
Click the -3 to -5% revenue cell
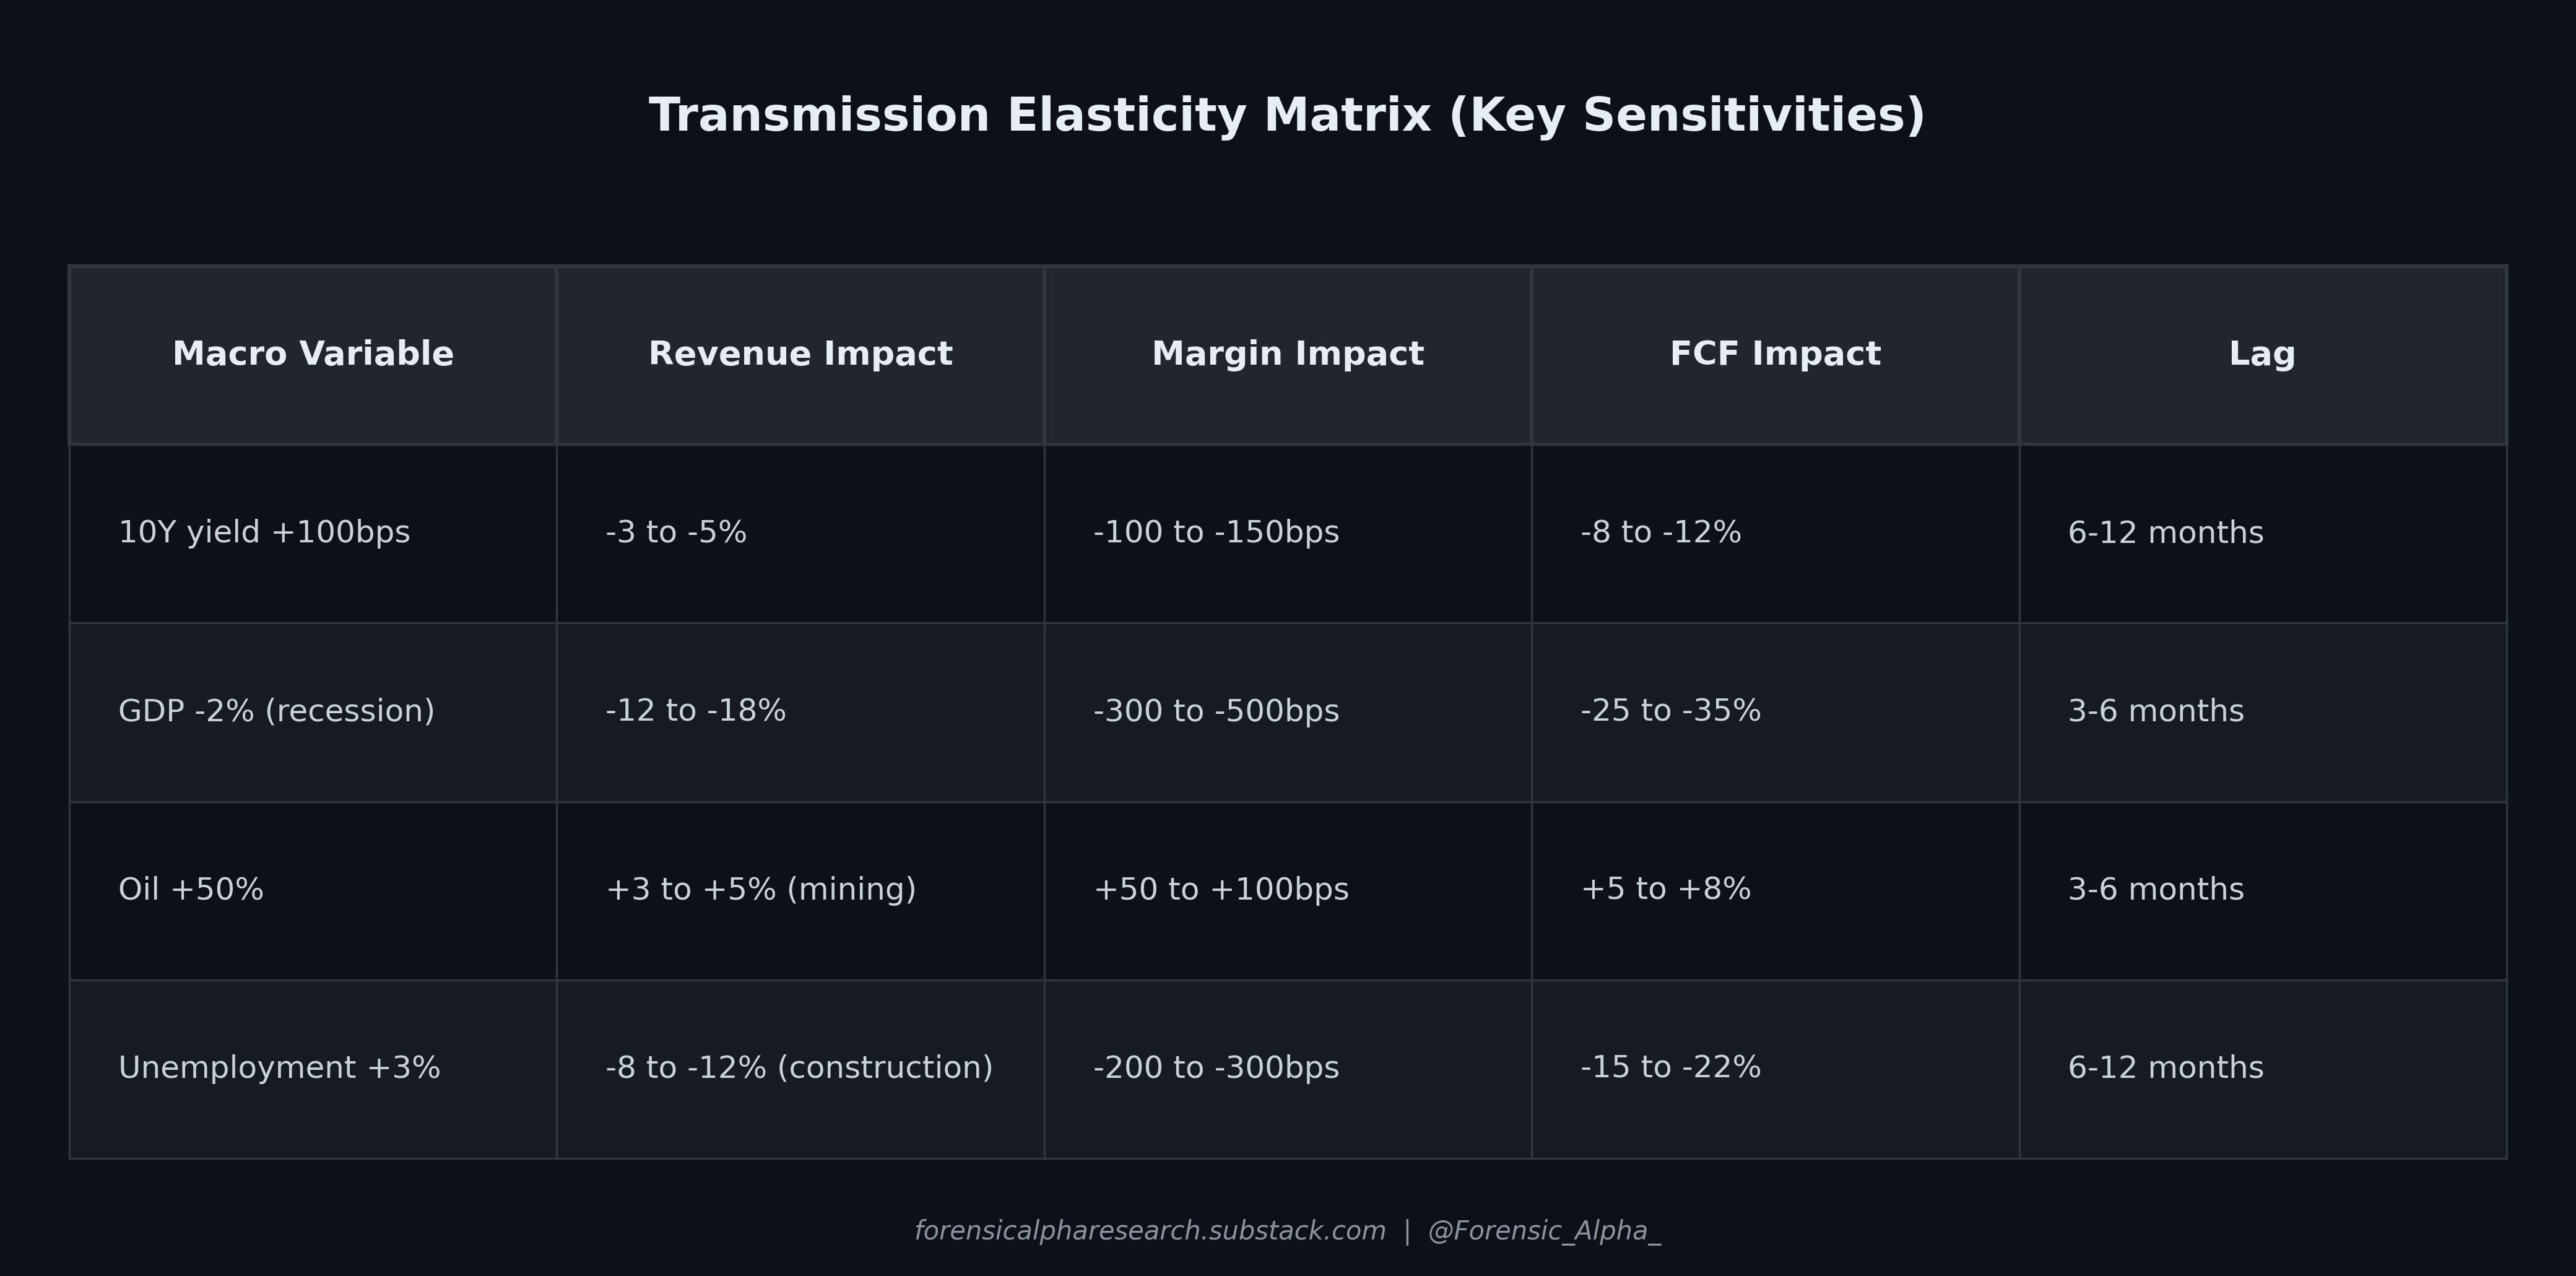tap(800, 533)
